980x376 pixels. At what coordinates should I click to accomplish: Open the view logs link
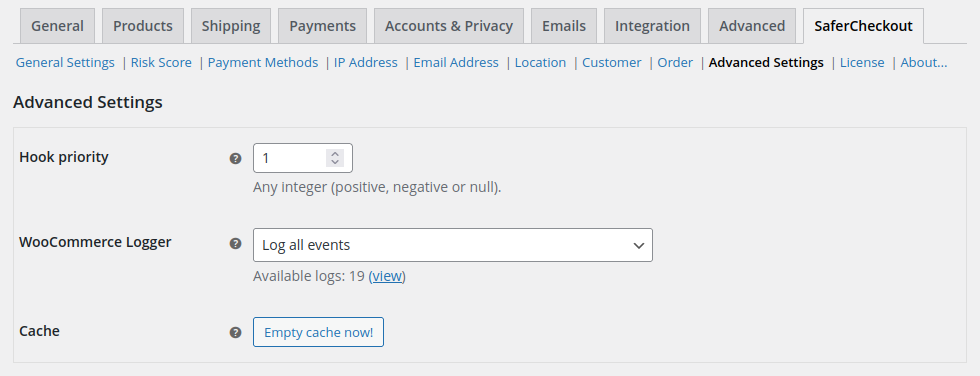coord(387,276)
